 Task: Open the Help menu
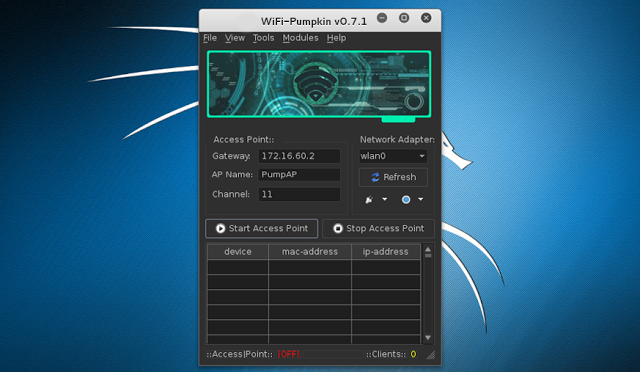(x=336, y=38)
